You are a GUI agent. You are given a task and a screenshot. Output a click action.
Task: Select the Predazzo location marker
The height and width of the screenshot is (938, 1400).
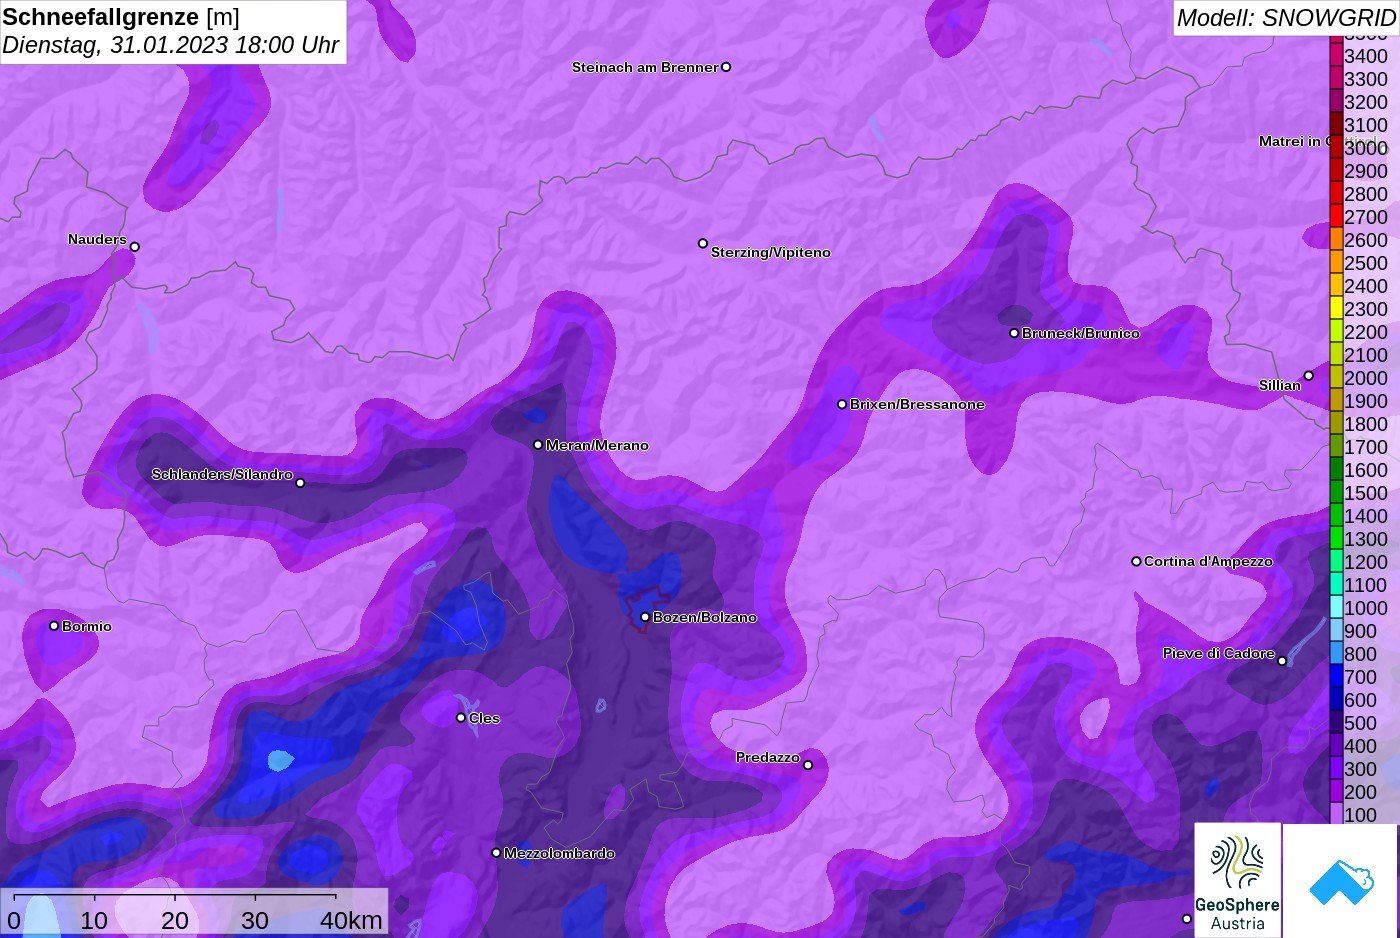coord(808,765)
